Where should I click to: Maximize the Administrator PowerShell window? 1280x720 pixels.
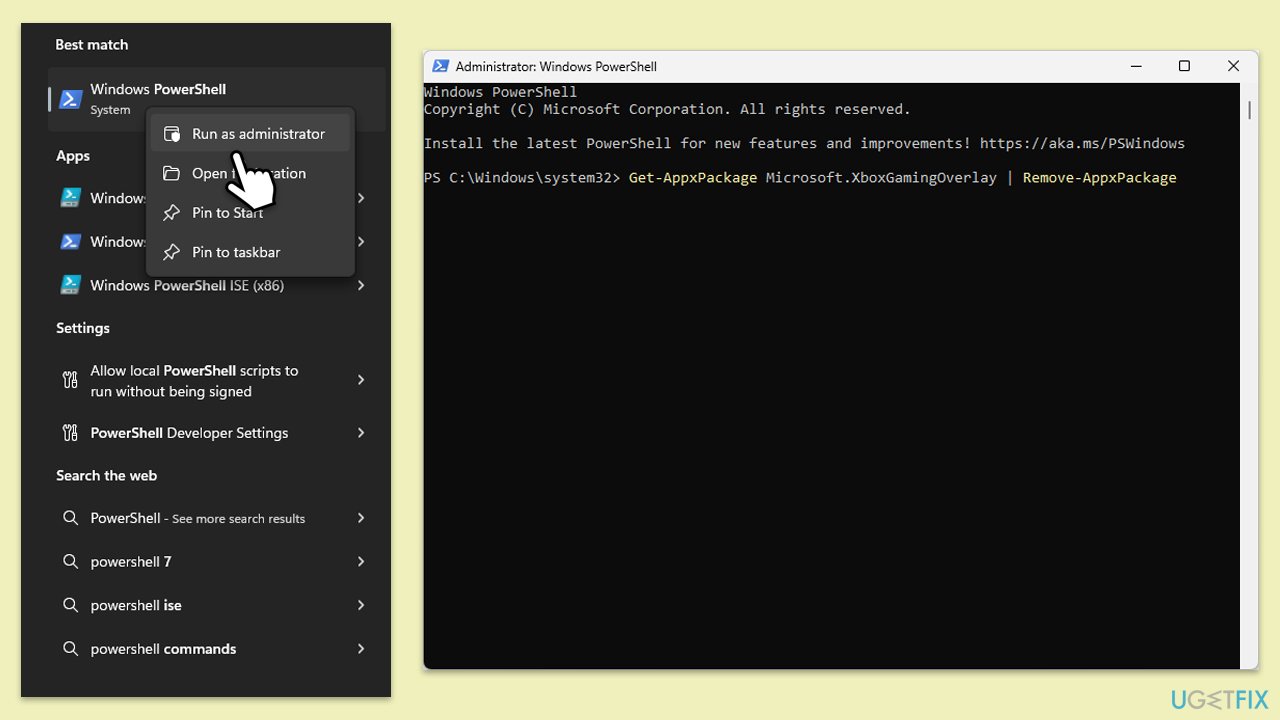[1184, 66]
